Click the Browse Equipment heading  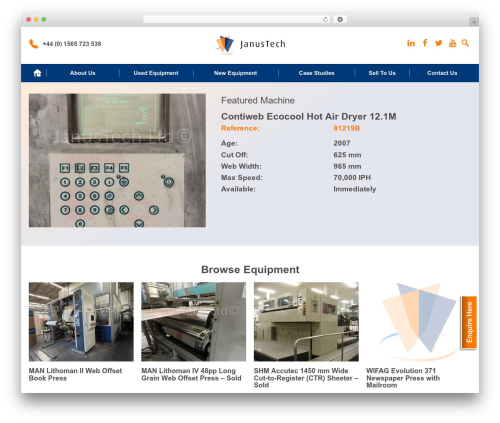[250, 269]
